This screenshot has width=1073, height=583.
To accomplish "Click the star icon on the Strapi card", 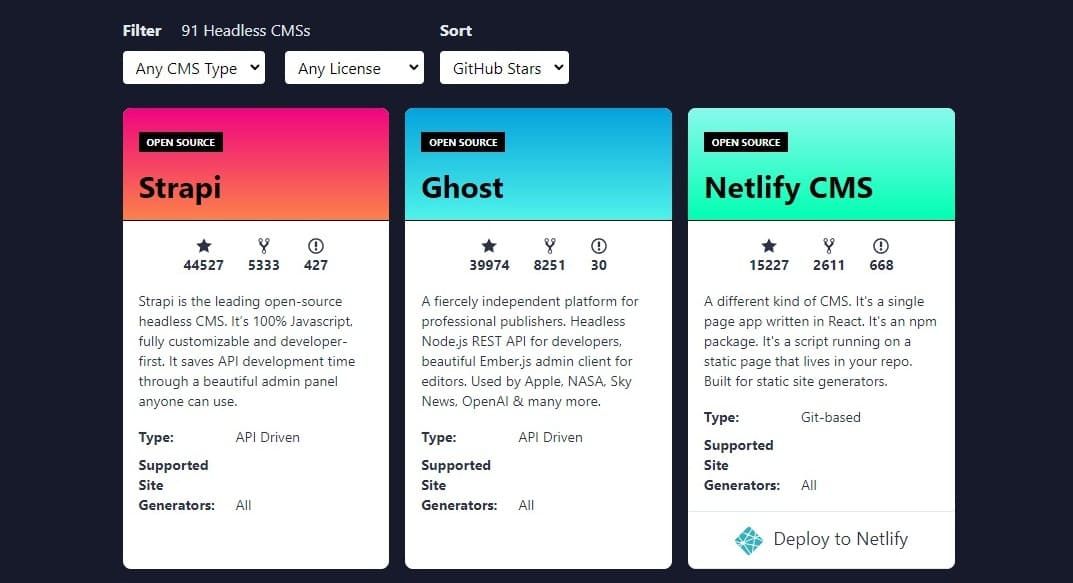I will point(204,246).
